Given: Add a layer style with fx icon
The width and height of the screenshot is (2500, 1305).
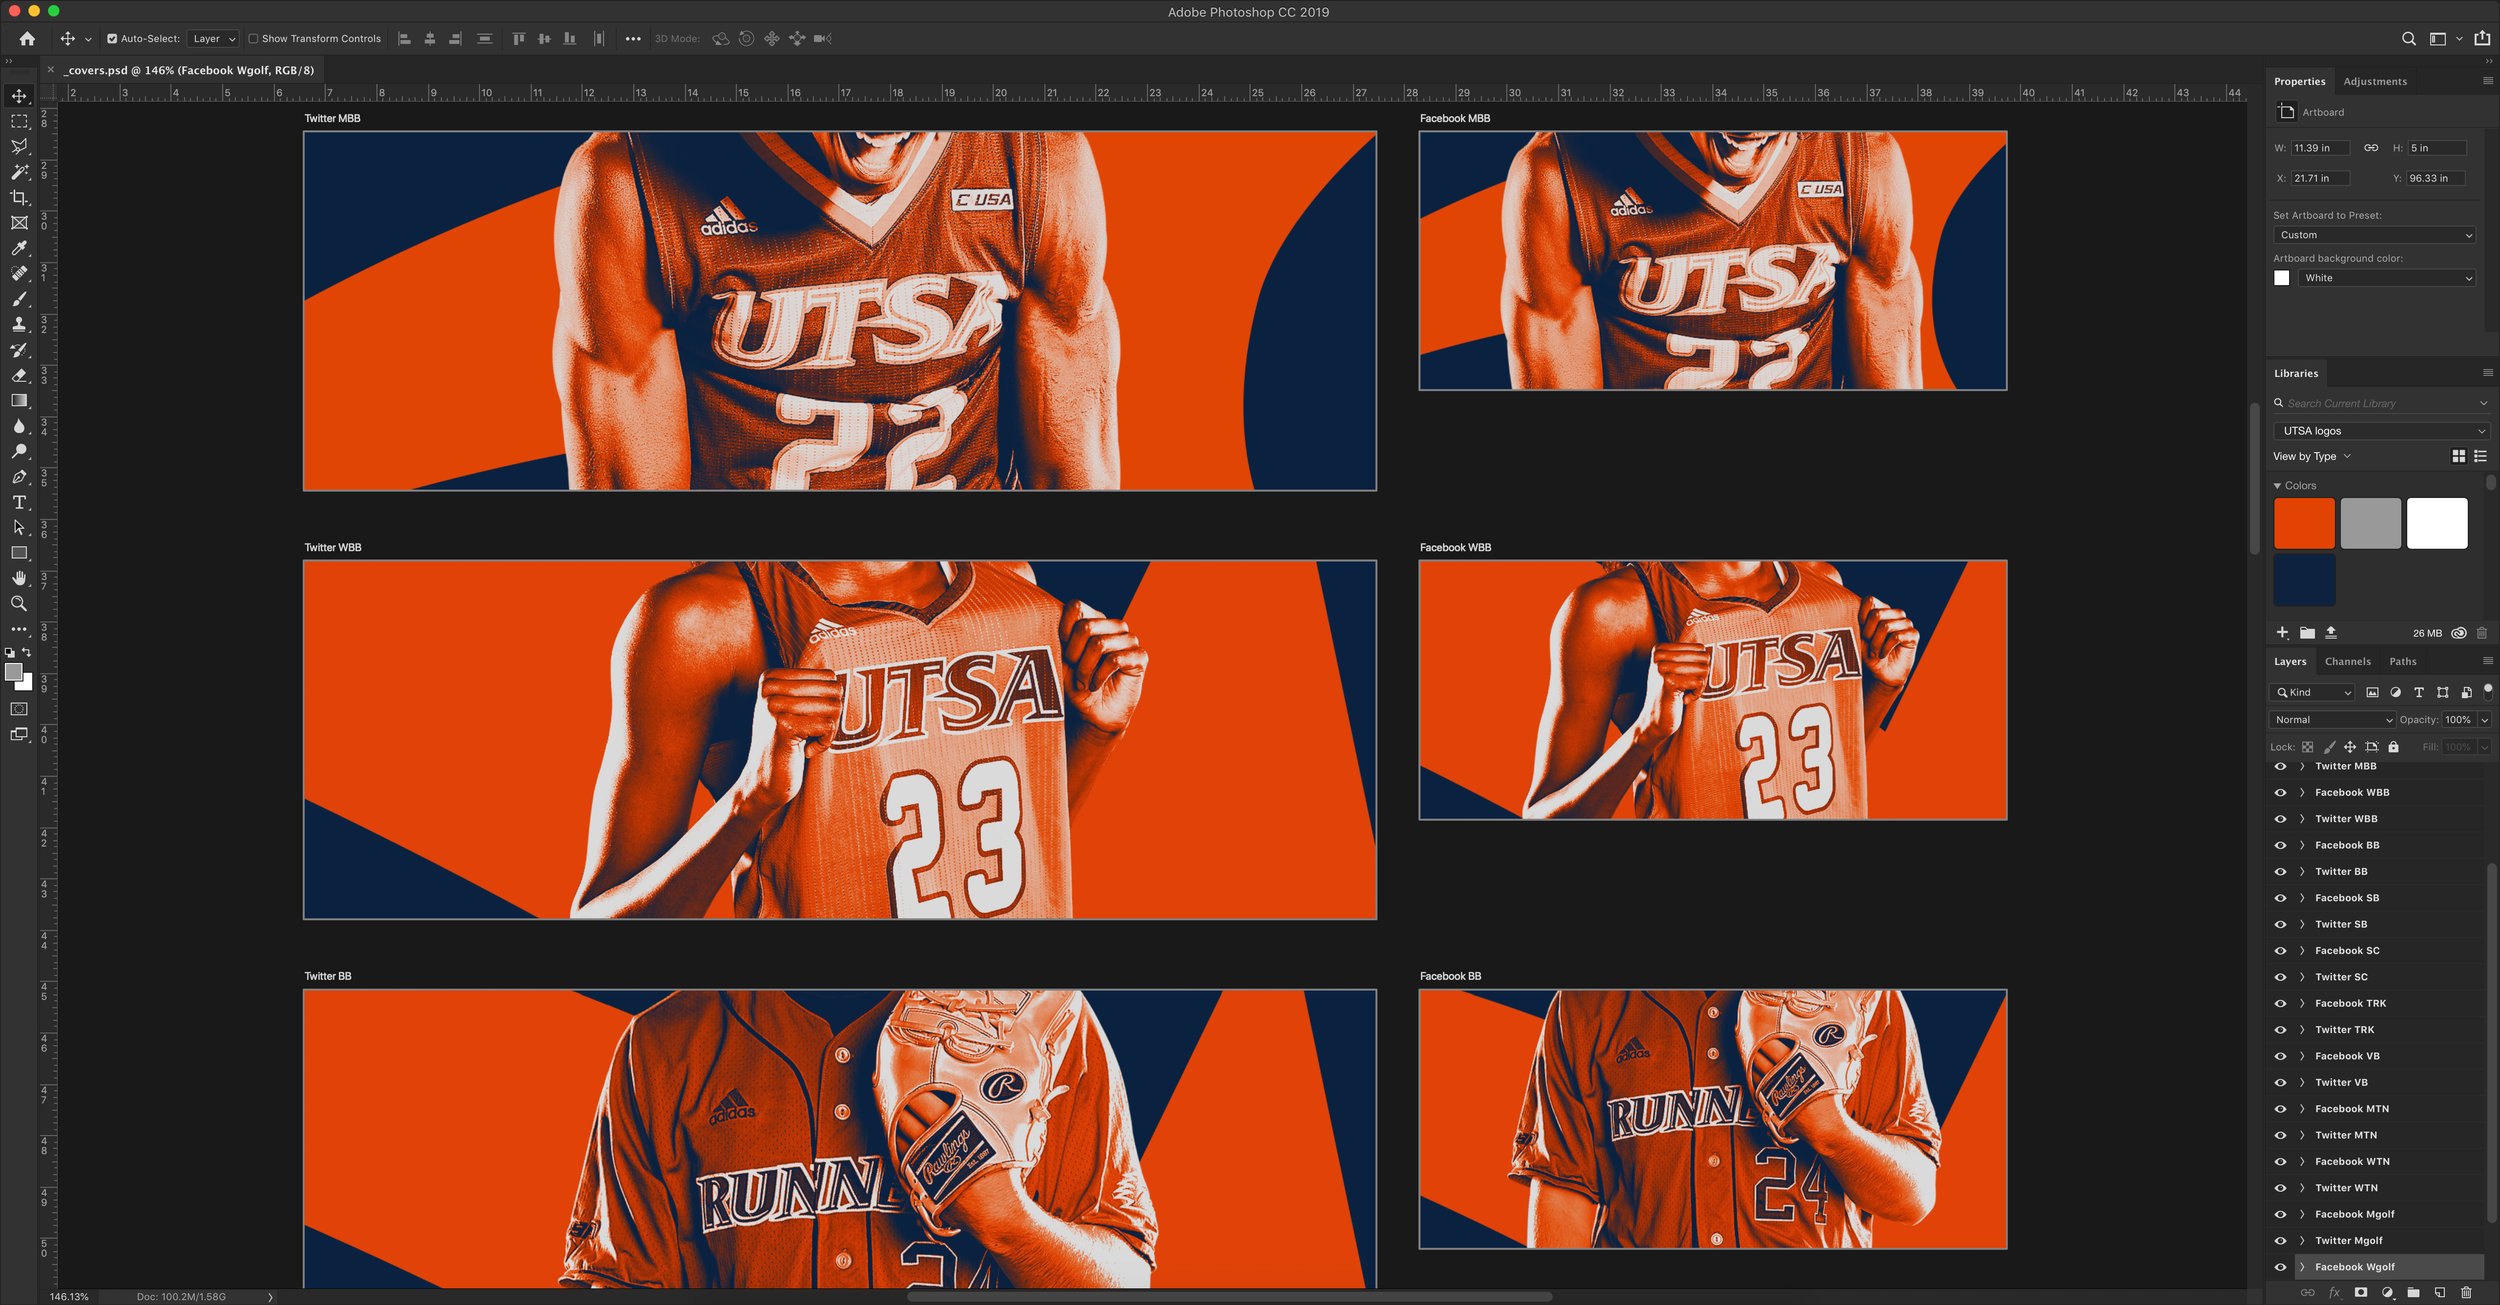Looking at the screenshot, I should click(x=2334, y=1293).
